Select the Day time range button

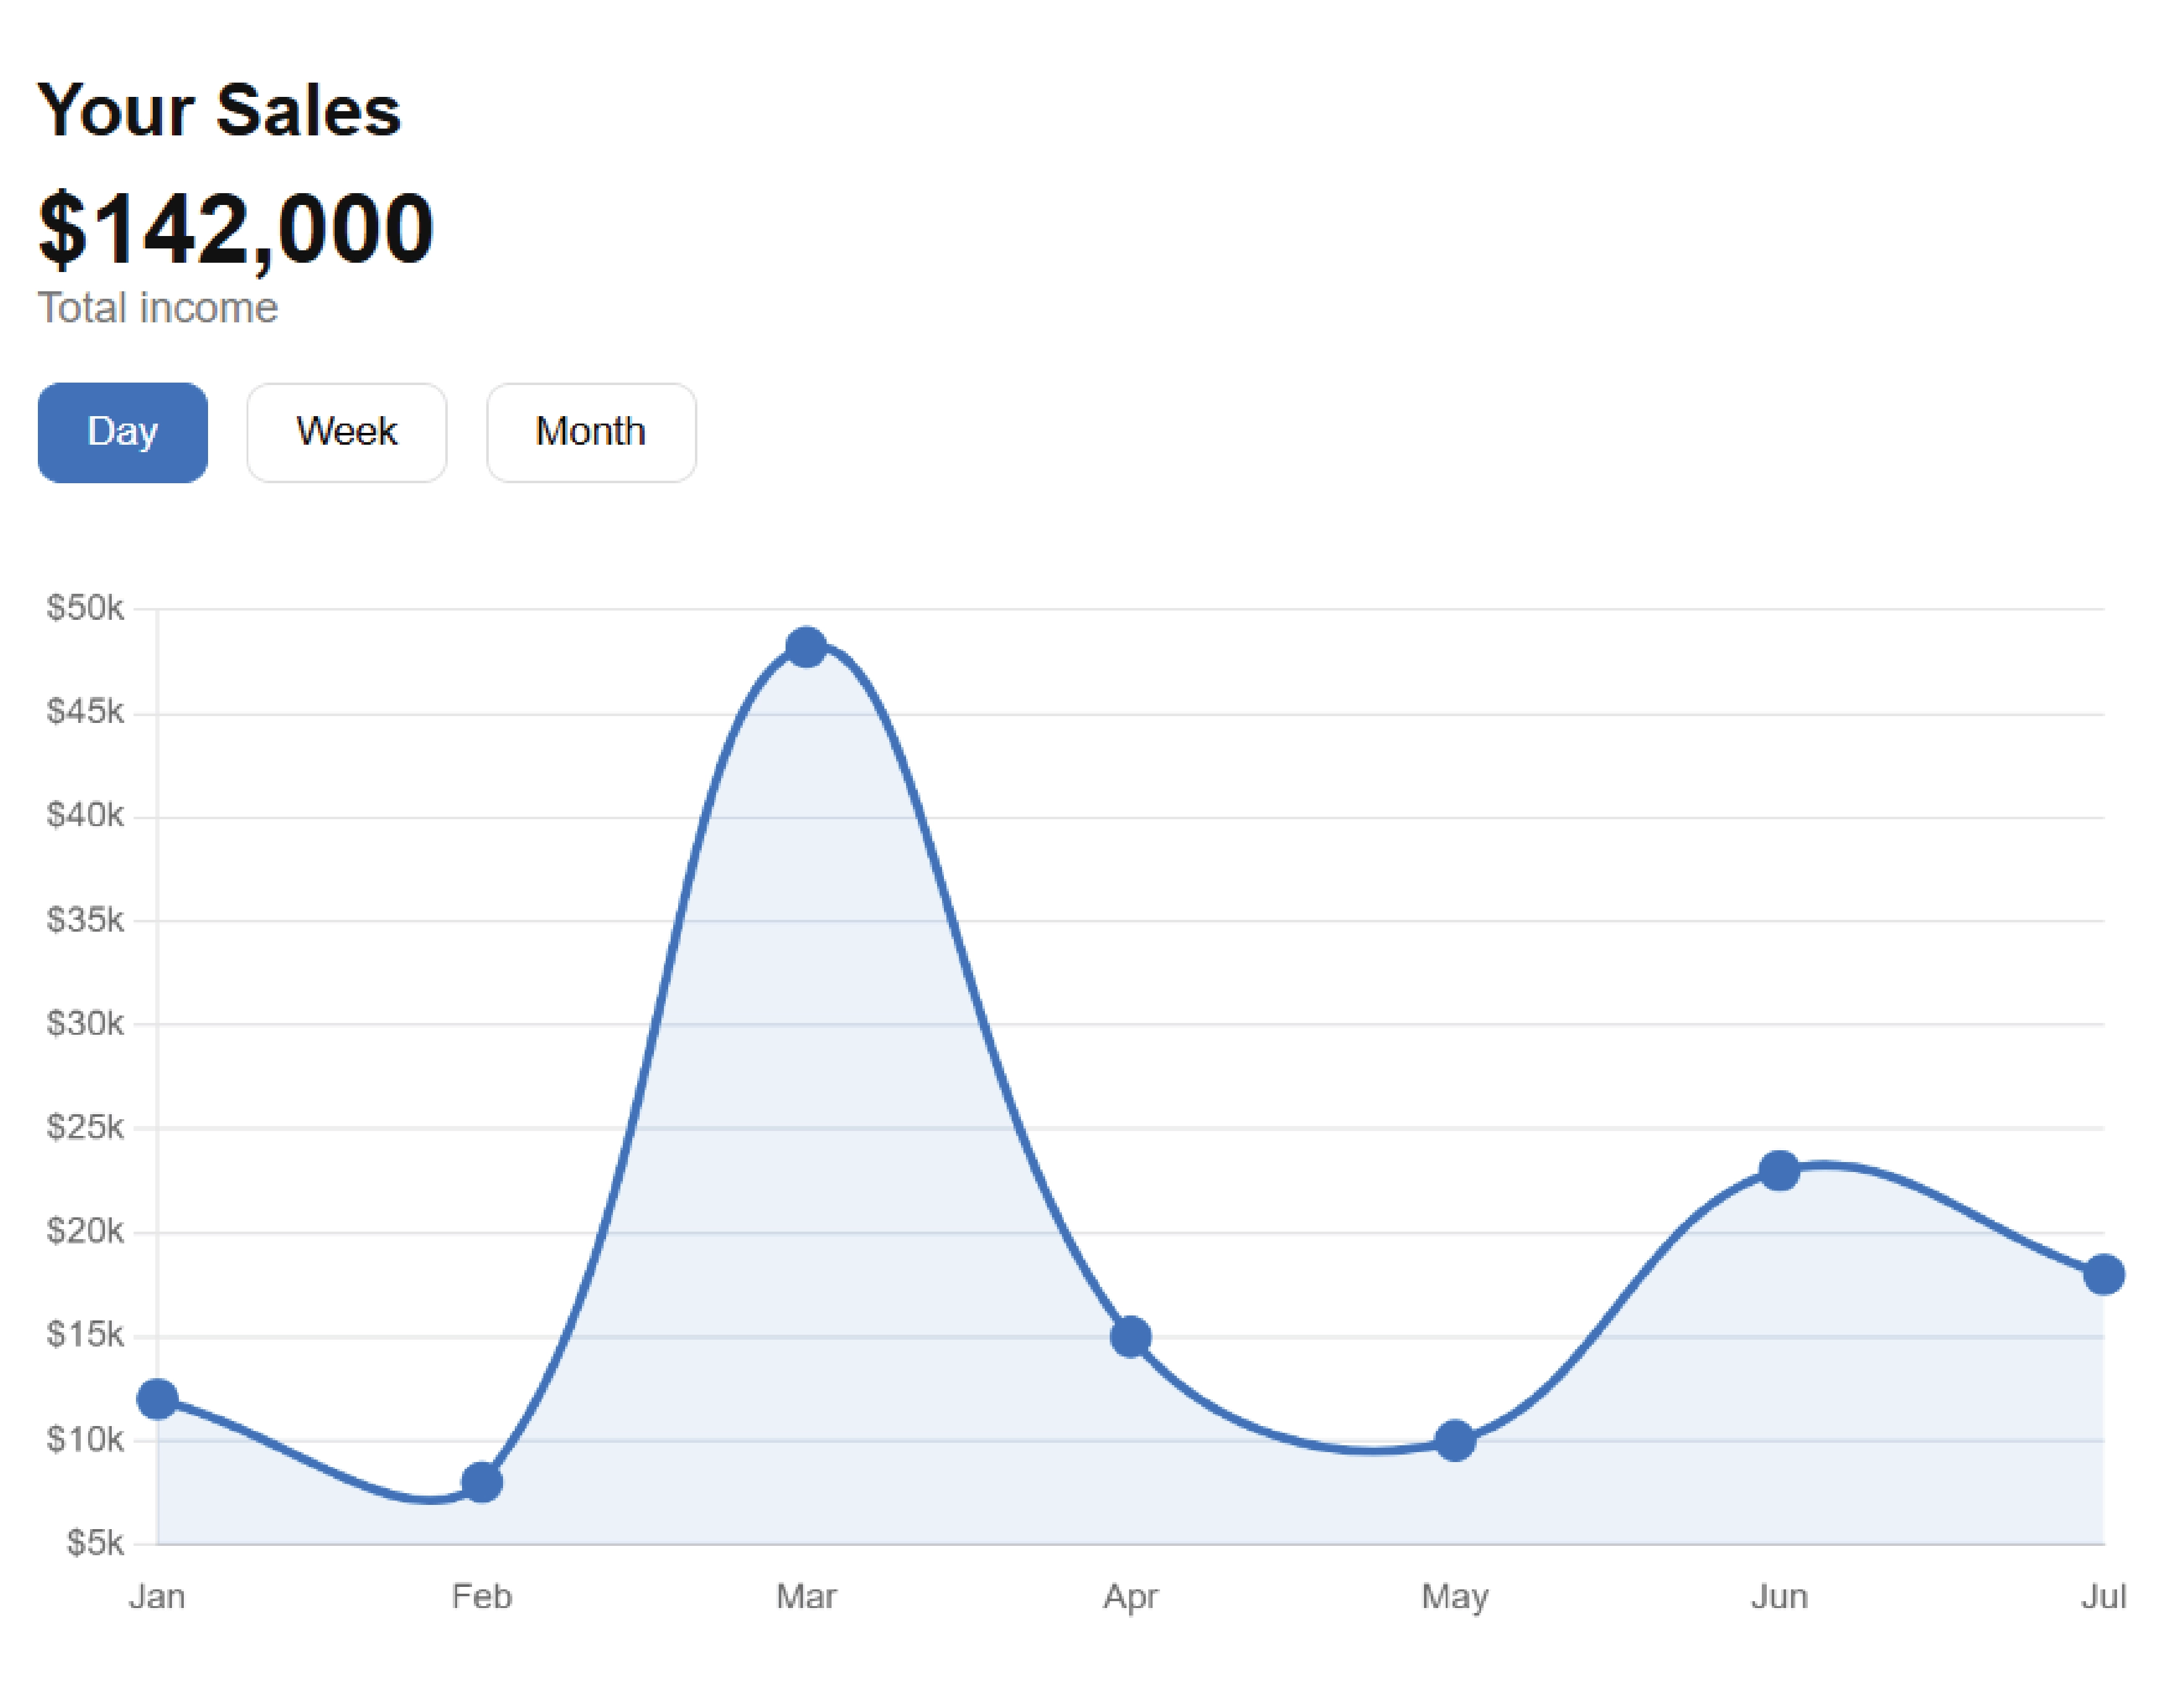point(123,432)
